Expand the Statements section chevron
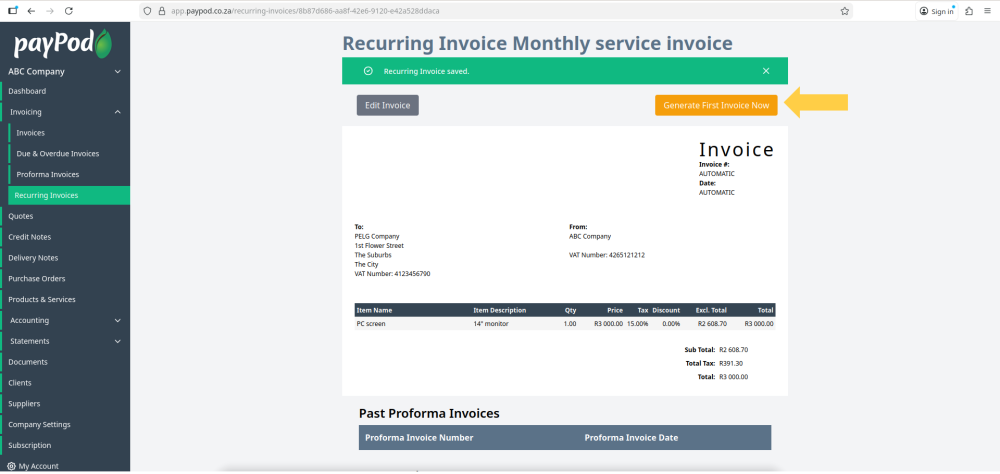This screenshot has height=474, width=1000. tap(117, 341)
